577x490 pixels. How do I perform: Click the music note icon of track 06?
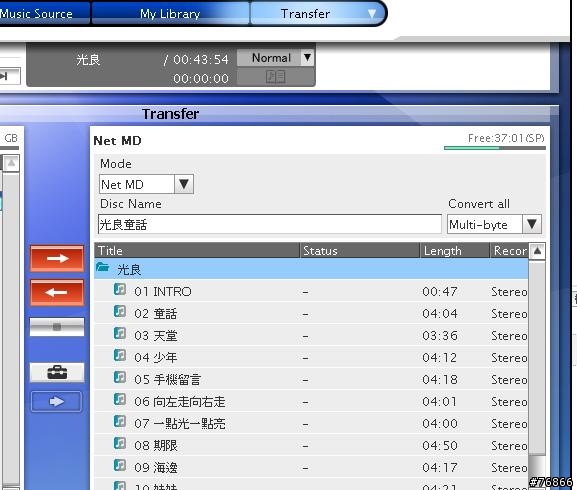120,400
